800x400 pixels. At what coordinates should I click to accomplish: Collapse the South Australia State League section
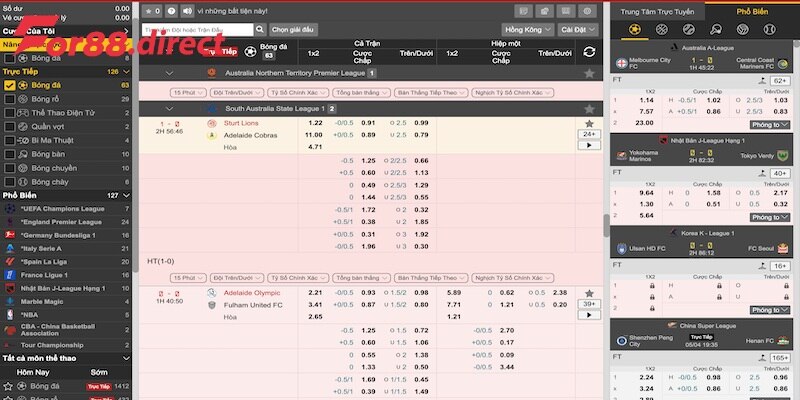click(x=169, y=108)
